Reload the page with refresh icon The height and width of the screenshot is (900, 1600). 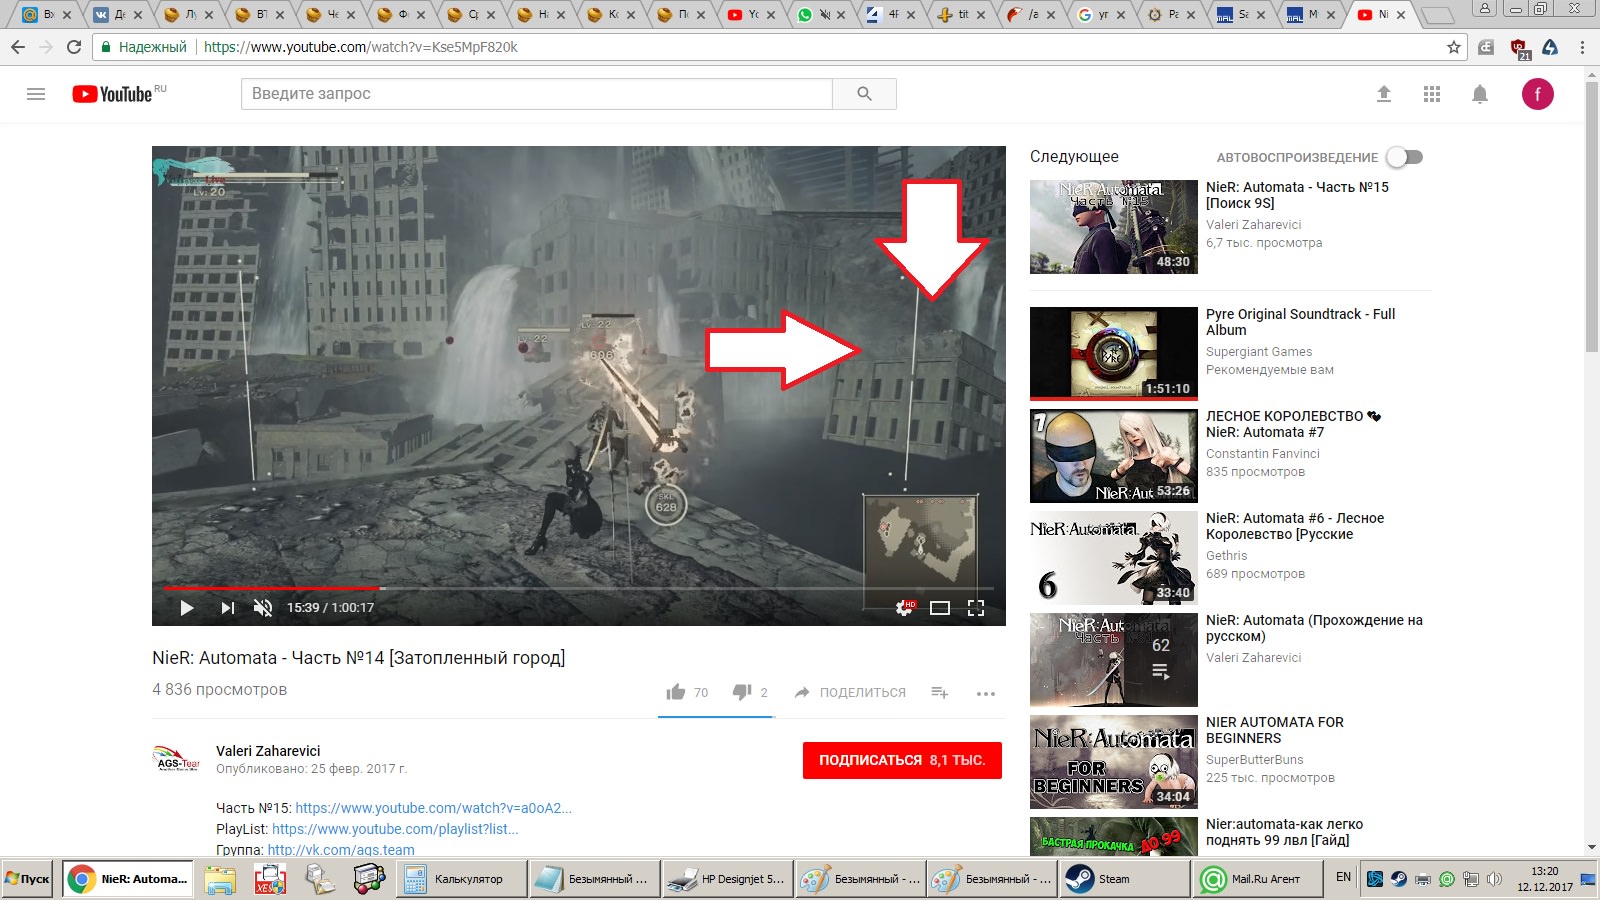click(74, 47)
